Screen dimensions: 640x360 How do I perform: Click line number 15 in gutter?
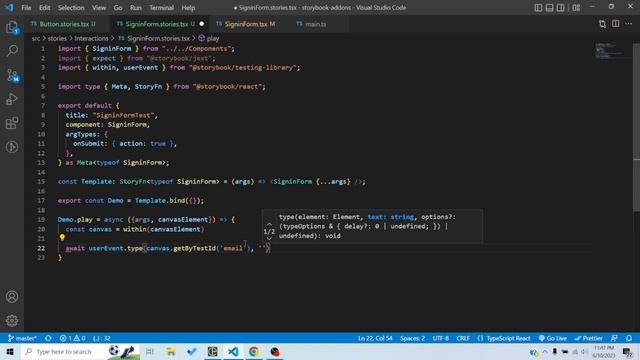(41, 182)
